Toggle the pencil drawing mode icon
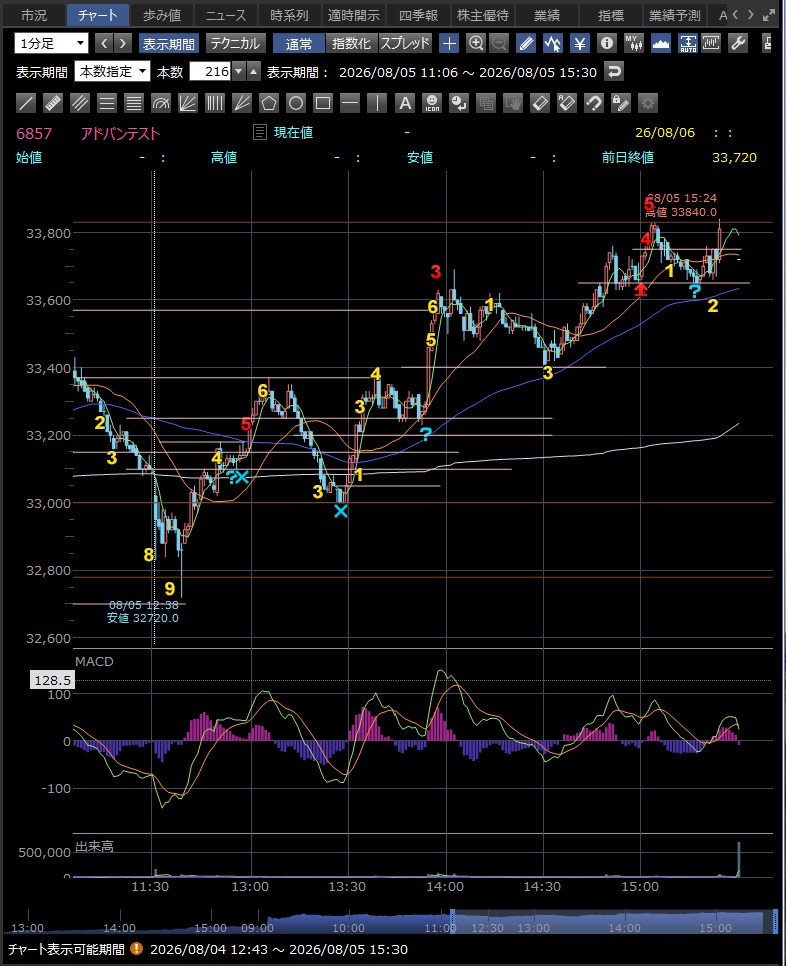Image resolution: width=786 pixels, height=966 pixels. (526, 43)
